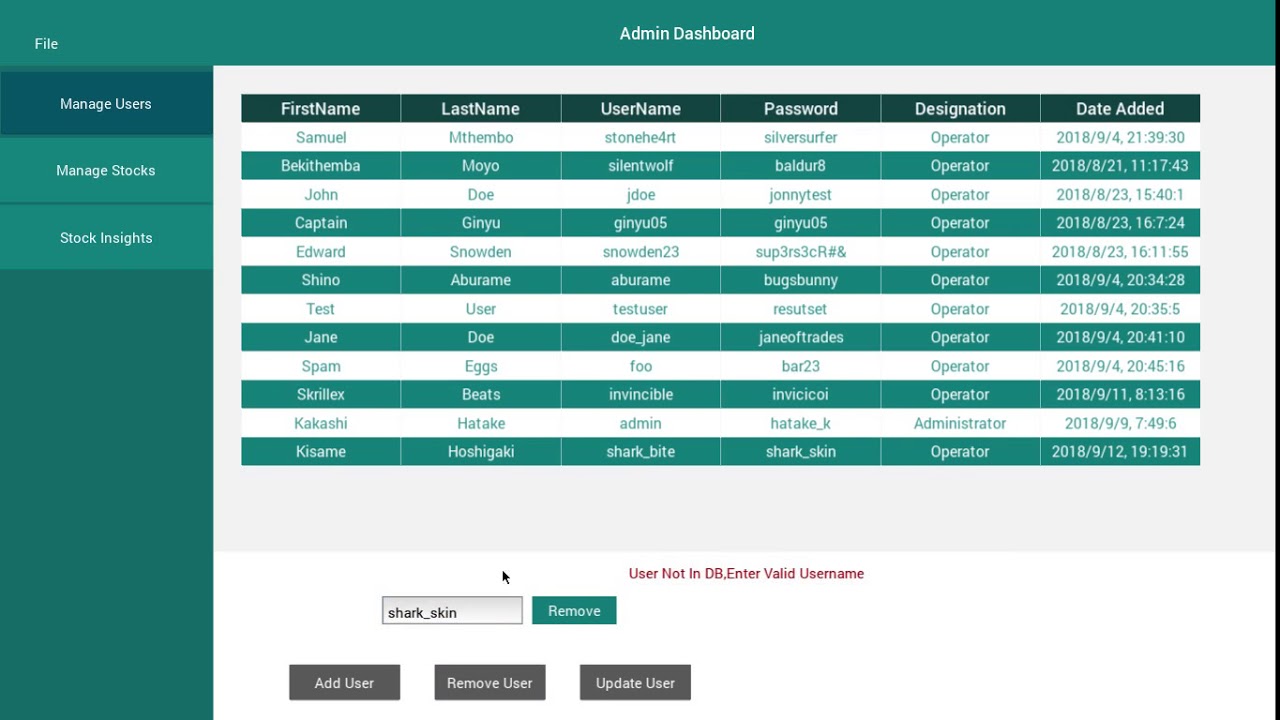Select Manage Users in sidebar
Image resolution: width=1280 pixels, height=720 pixels.
106,104
